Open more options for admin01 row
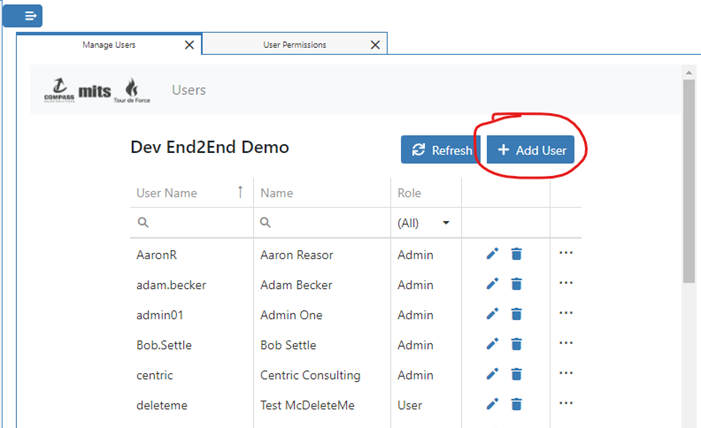The width and height of the screenshot is (701, 428). point(566,313)
